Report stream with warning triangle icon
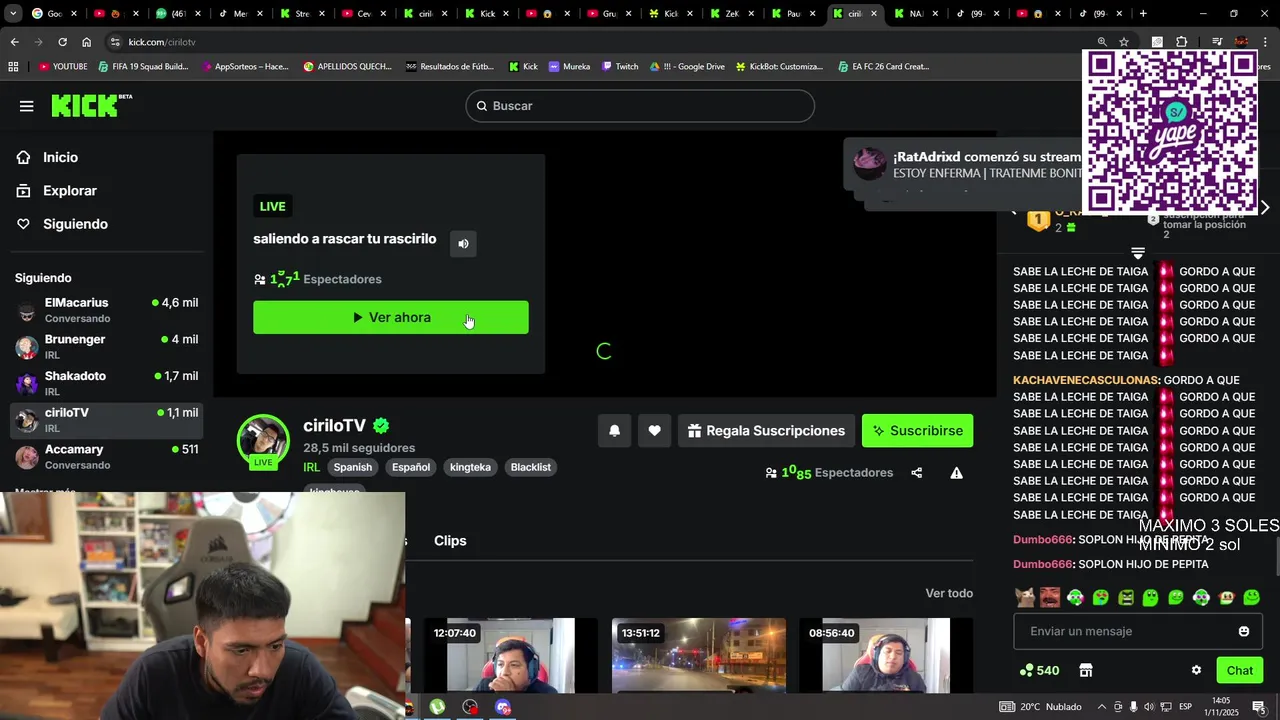 tap(956, 473)
